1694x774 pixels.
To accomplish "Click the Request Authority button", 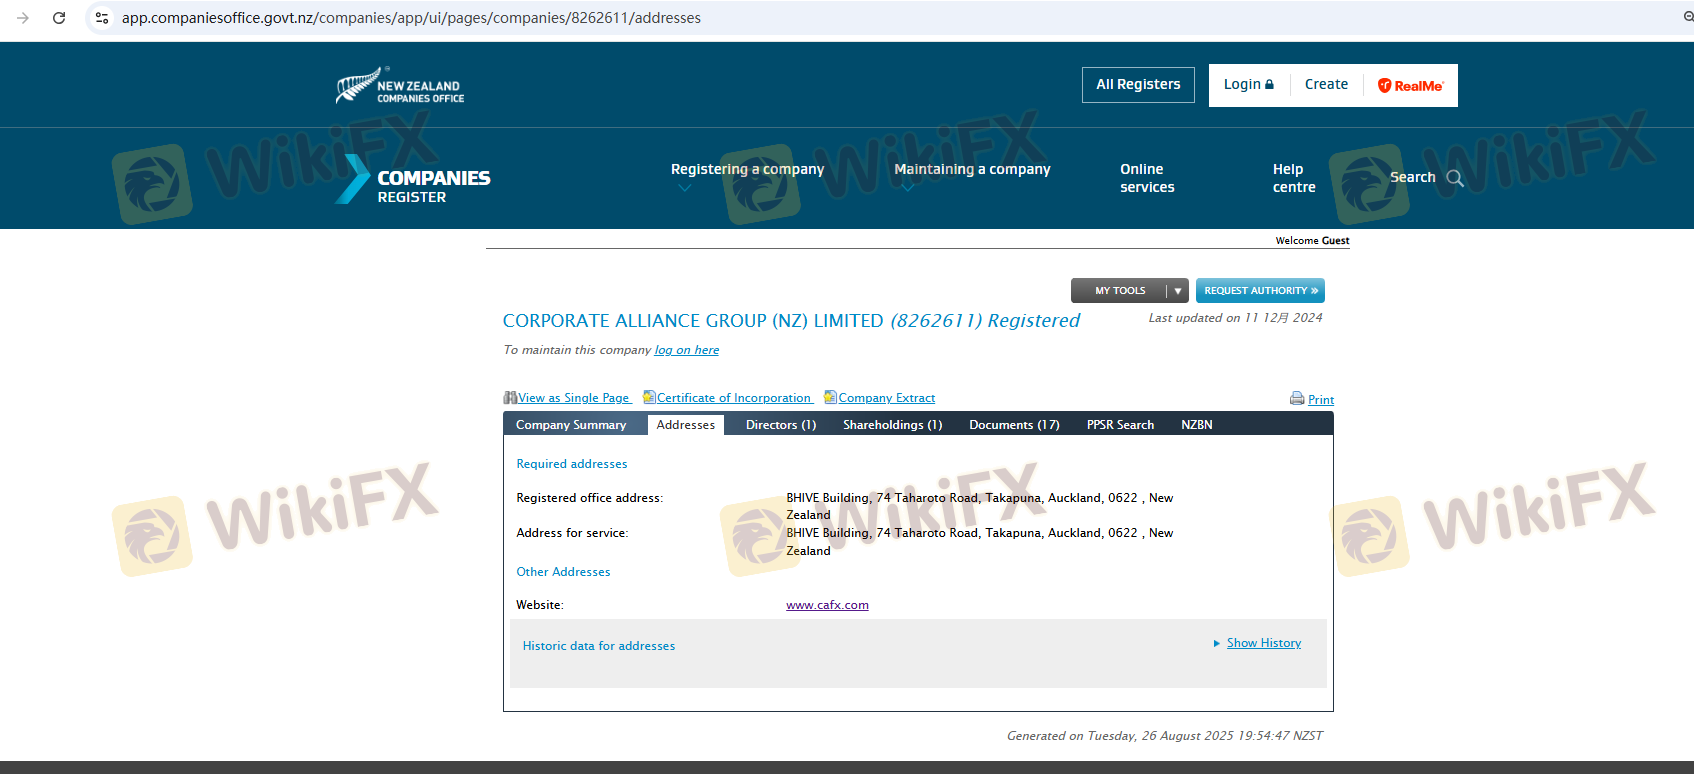I will [1260, 291].
